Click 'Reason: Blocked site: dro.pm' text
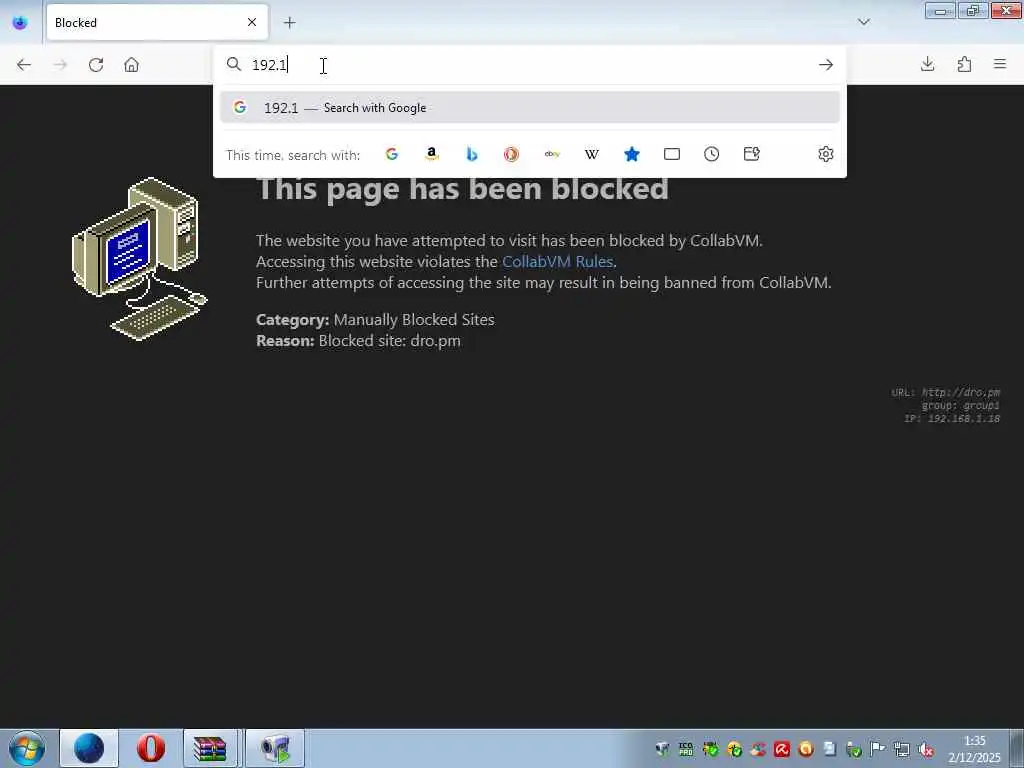Viewport: 1024px width, 768px height. pyautogui.click(x=359, y=341)
